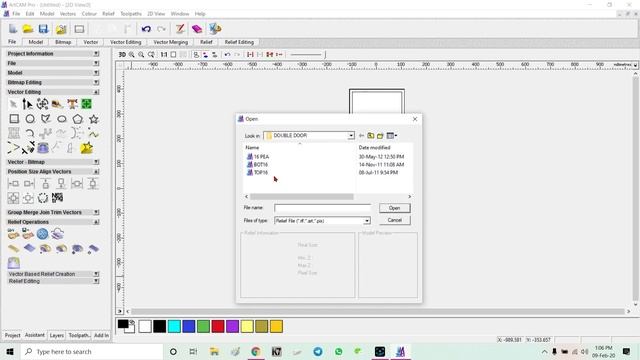Open the Vectors menu

click(68, 13)
